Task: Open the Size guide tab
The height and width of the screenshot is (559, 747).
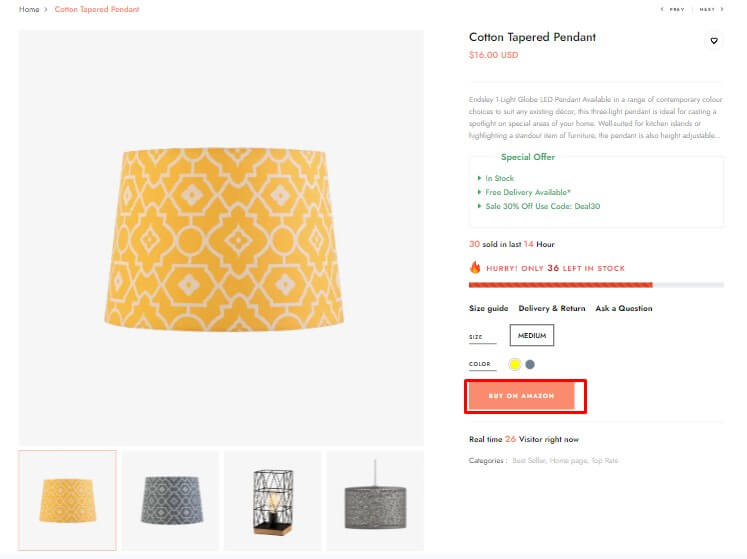Action: pos(489,308)
